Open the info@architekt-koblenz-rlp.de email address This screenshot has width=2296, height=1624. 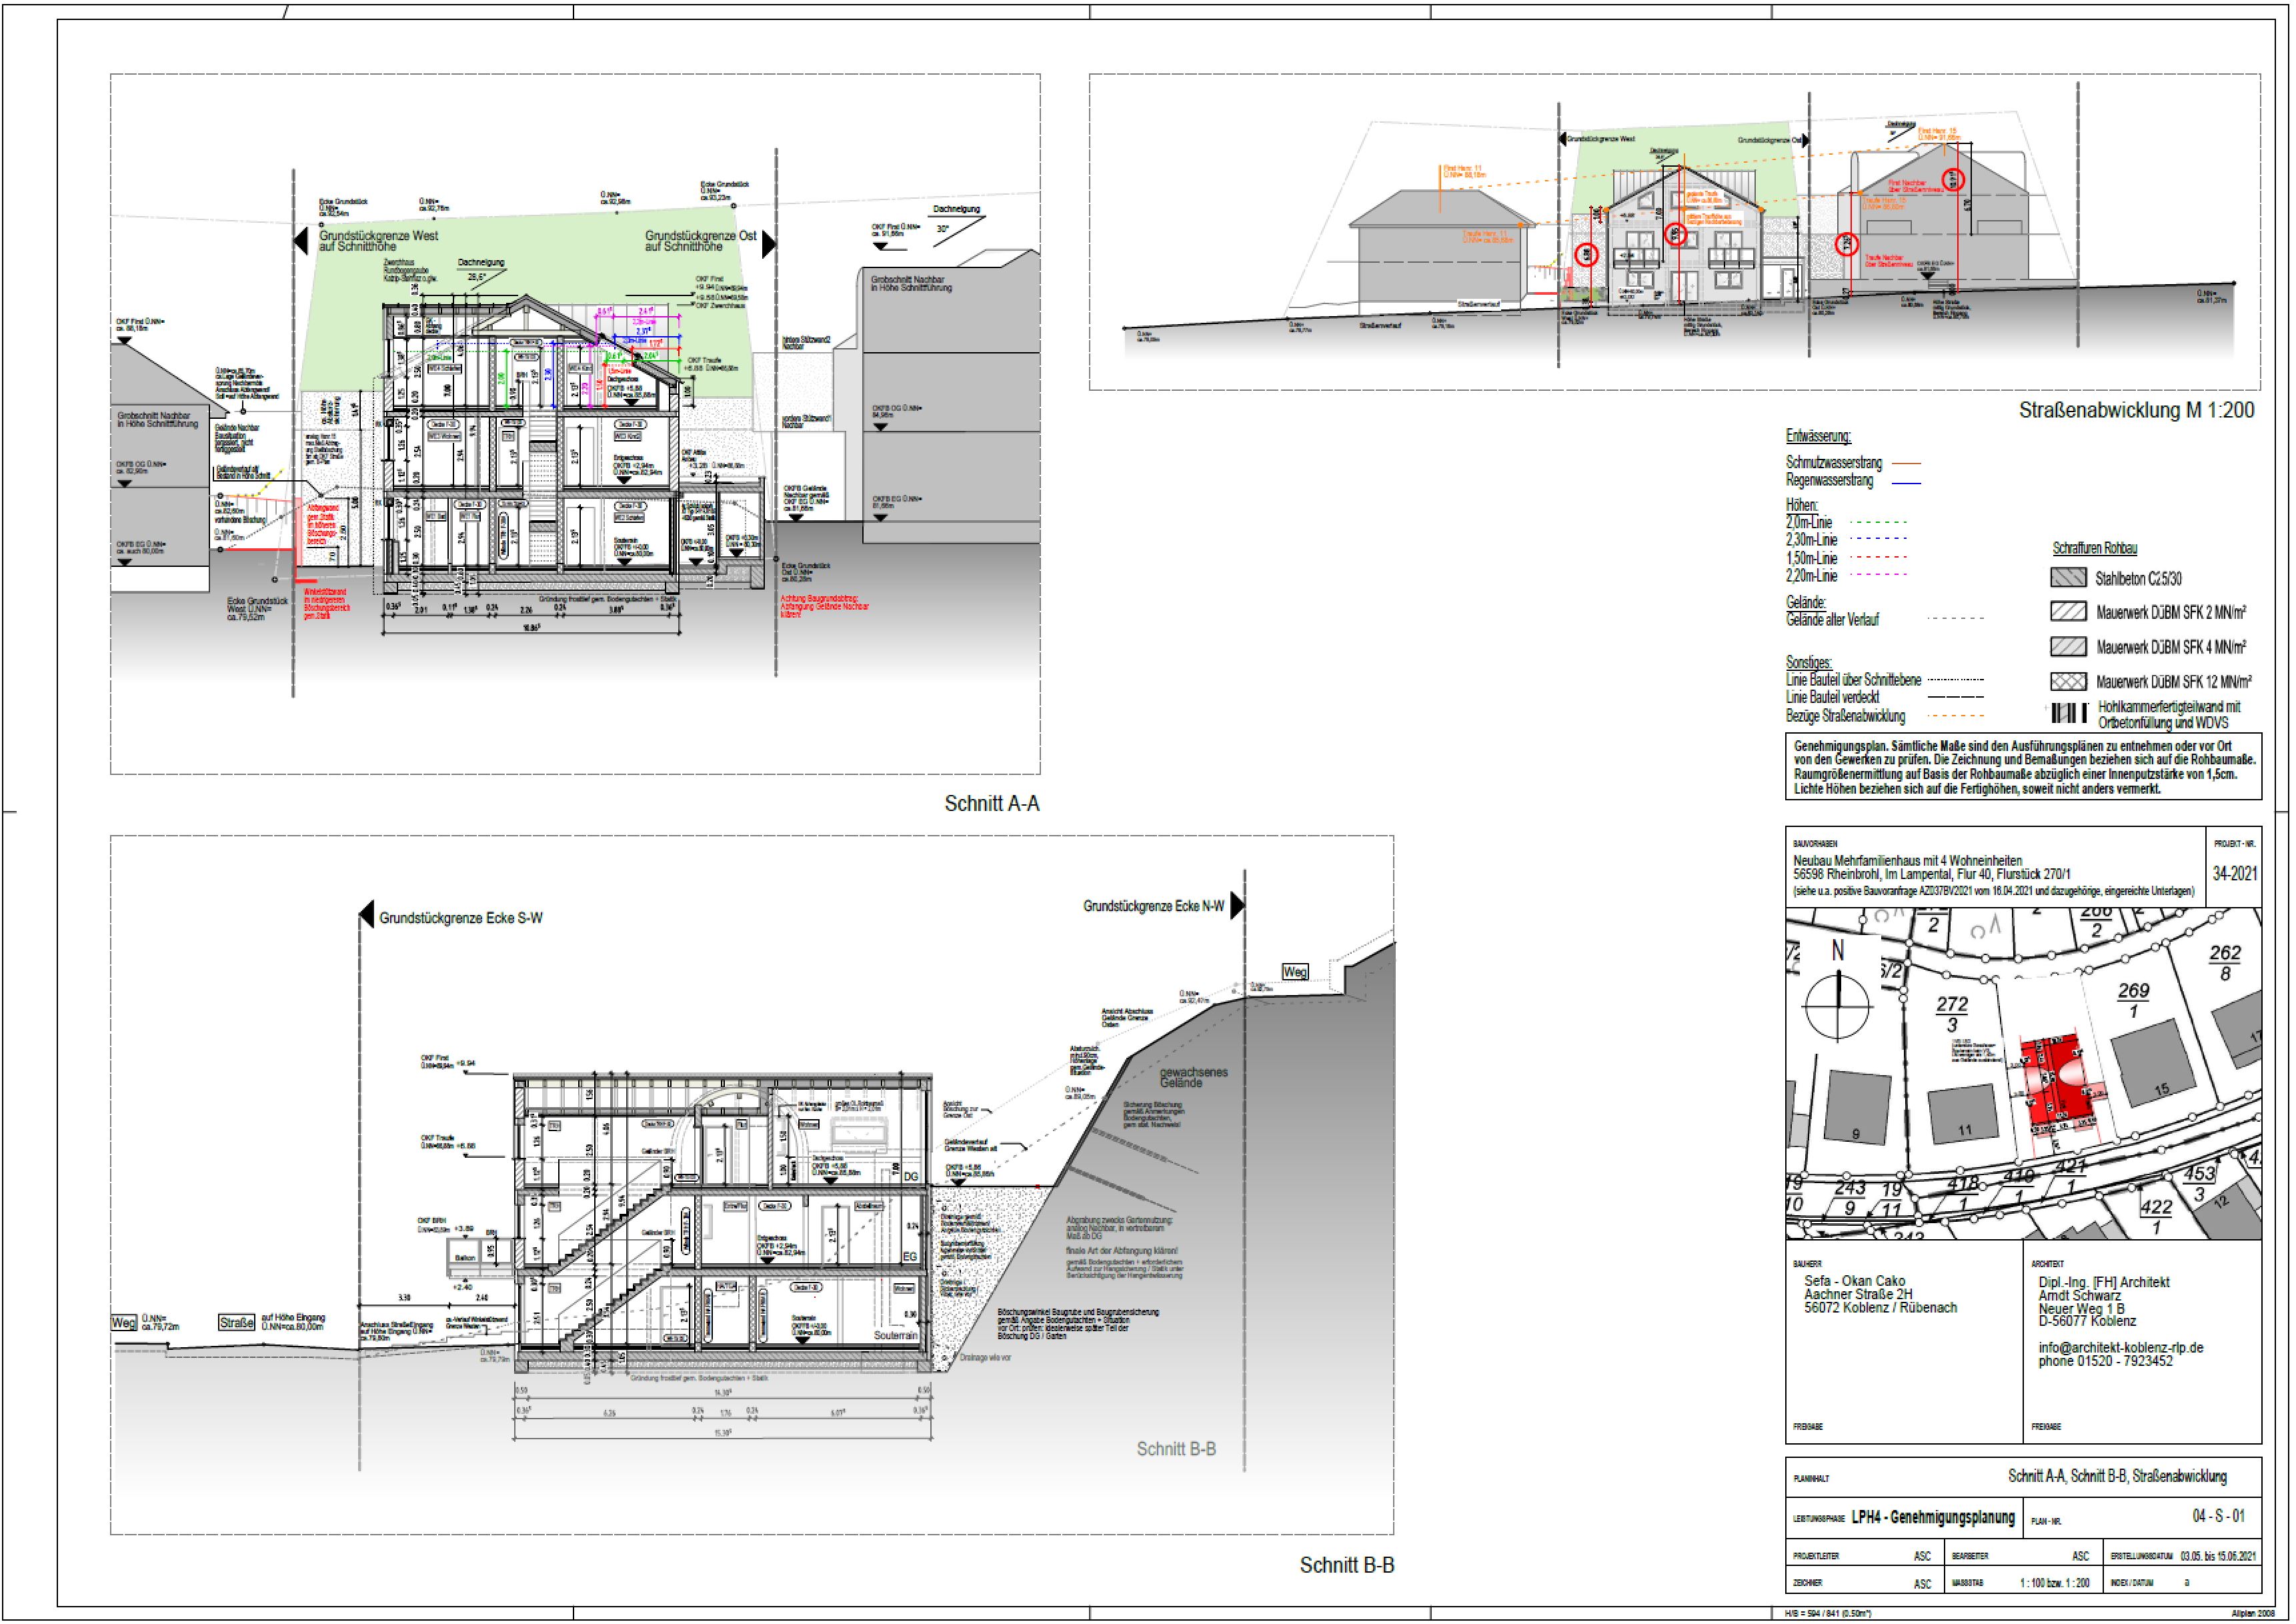point(2121,1347)
